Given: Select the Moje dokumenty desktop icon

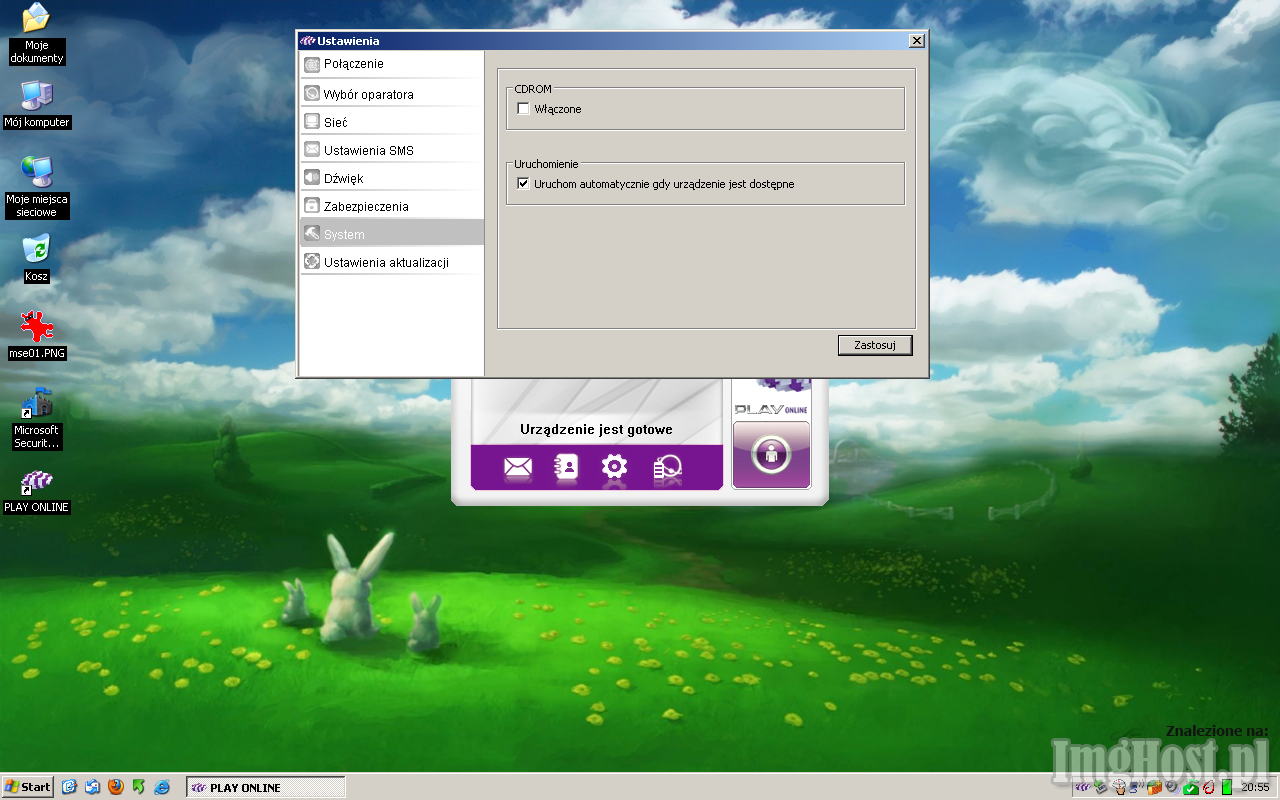Looking at the screenshot, I should 37,33.
